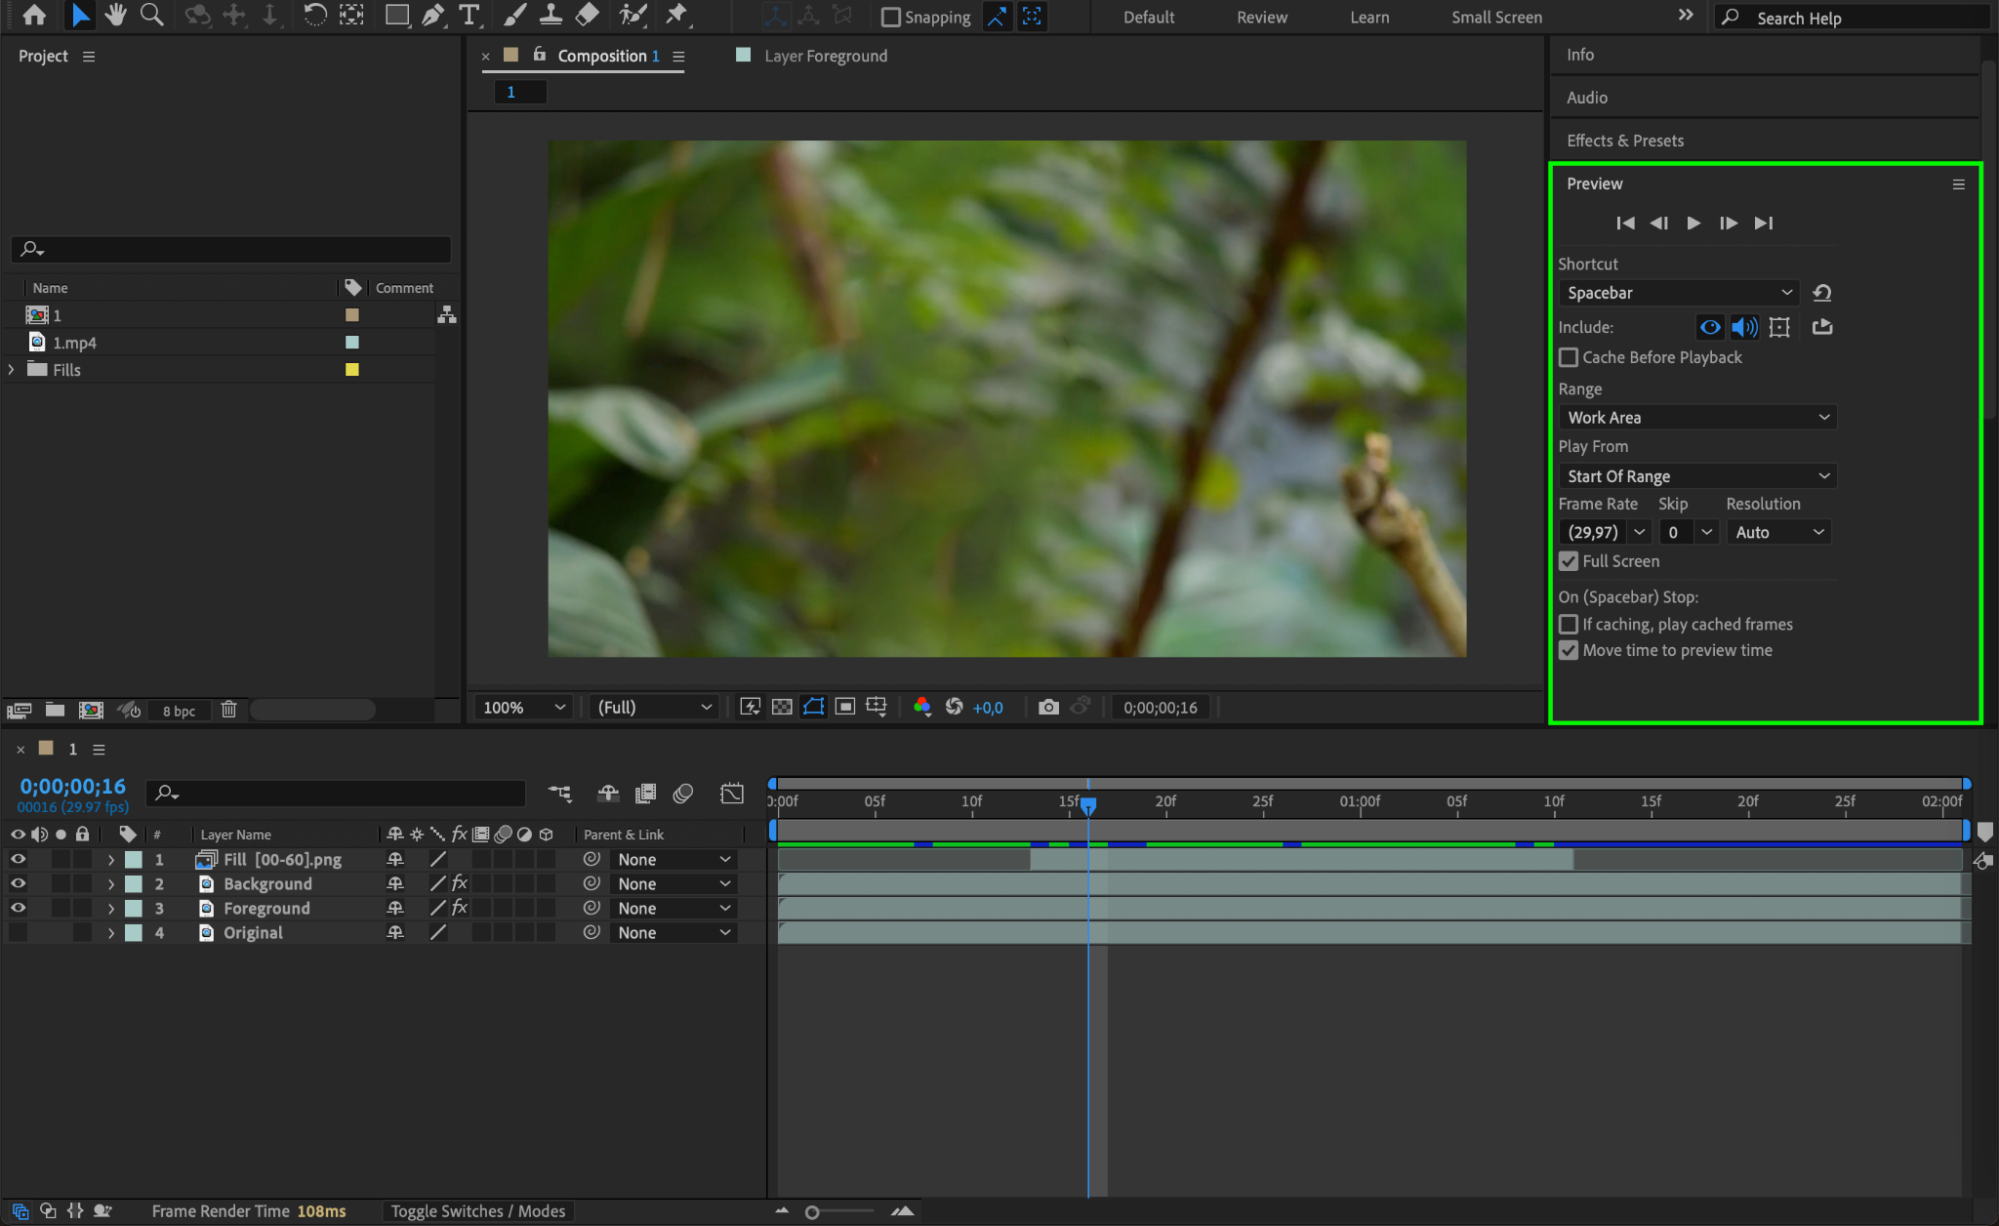The width and height of the screenshot is (1999, 1226).
Task: Hide the Foreground layer via eye icon
Action: [18, 908]
